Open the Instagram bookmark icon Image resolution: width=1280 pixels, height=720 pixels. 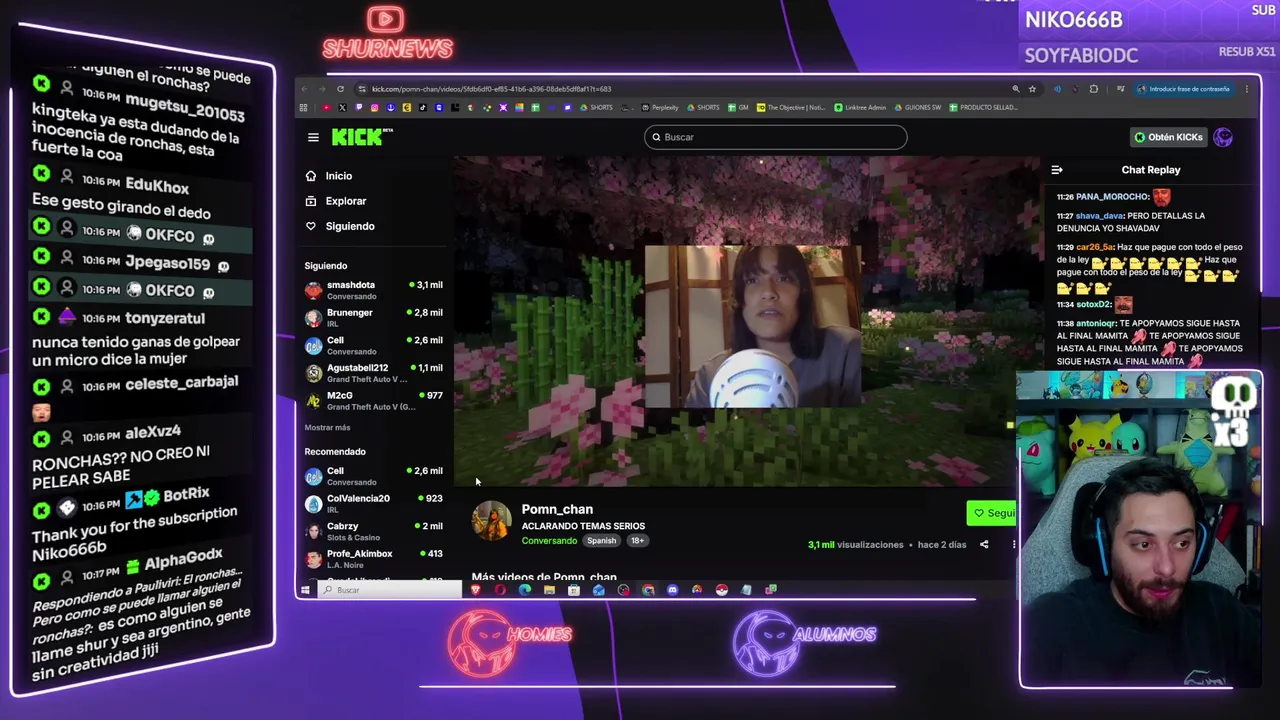coord(374,107)
